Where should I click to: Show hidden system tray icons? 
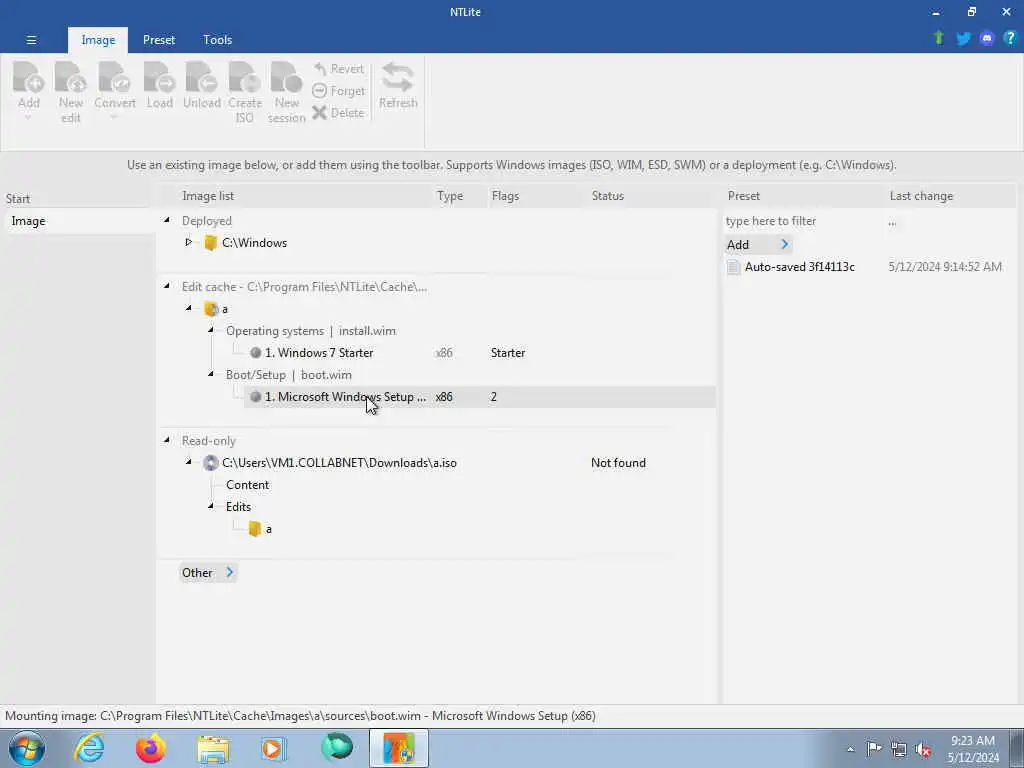click(x=850, y=749)
